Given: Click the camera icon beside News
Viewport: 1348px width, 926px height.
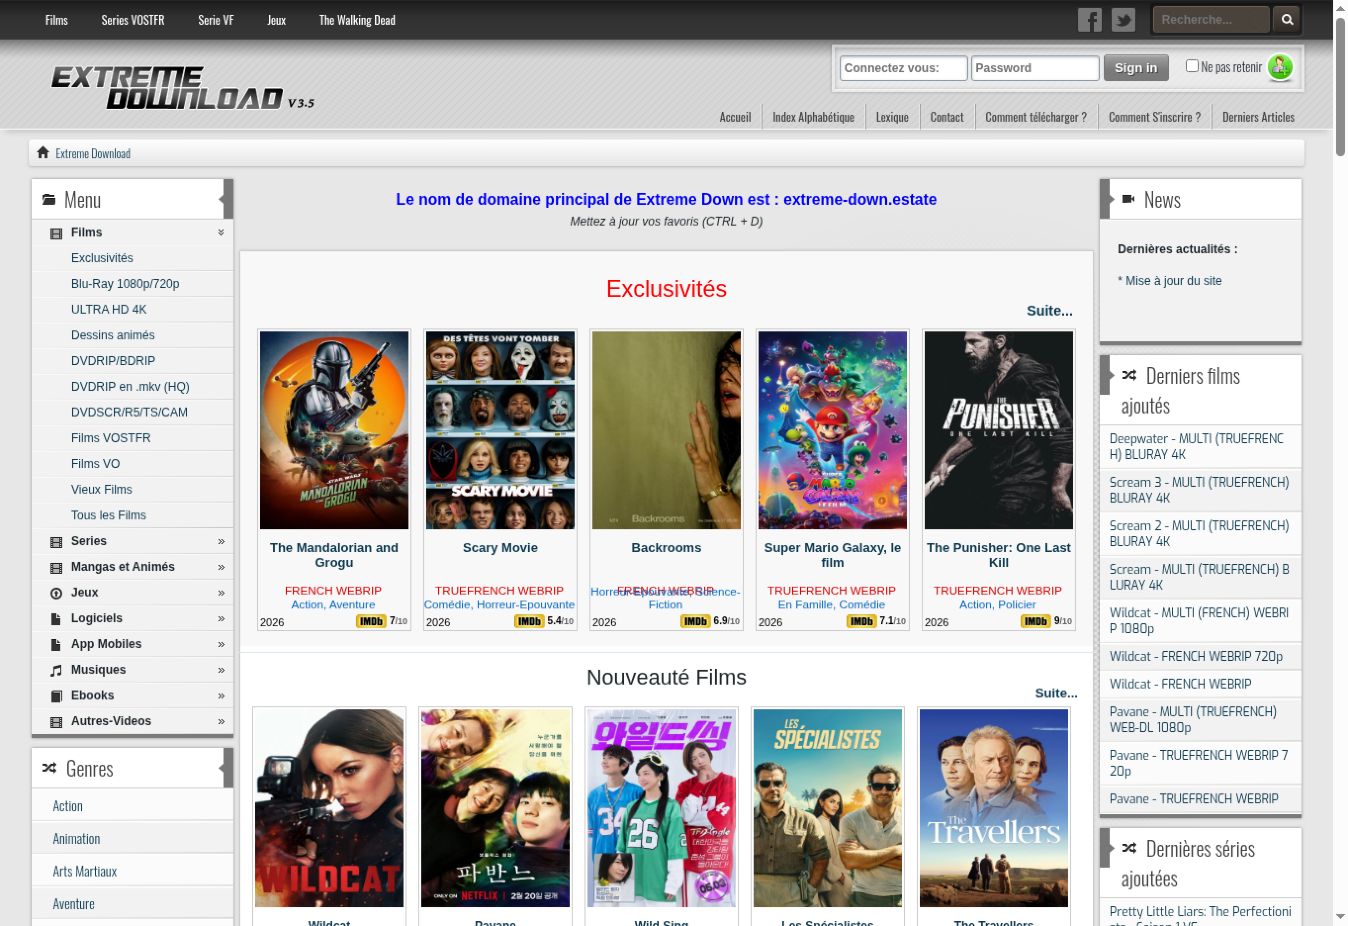Looking at the screenshot, I should (1128, 199).
